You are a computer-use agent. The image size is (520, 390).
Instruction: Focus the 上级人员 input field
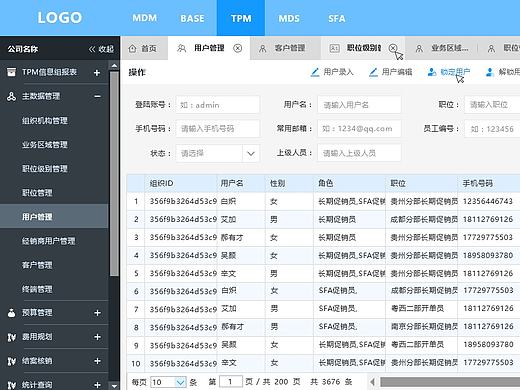click(359, 153)
